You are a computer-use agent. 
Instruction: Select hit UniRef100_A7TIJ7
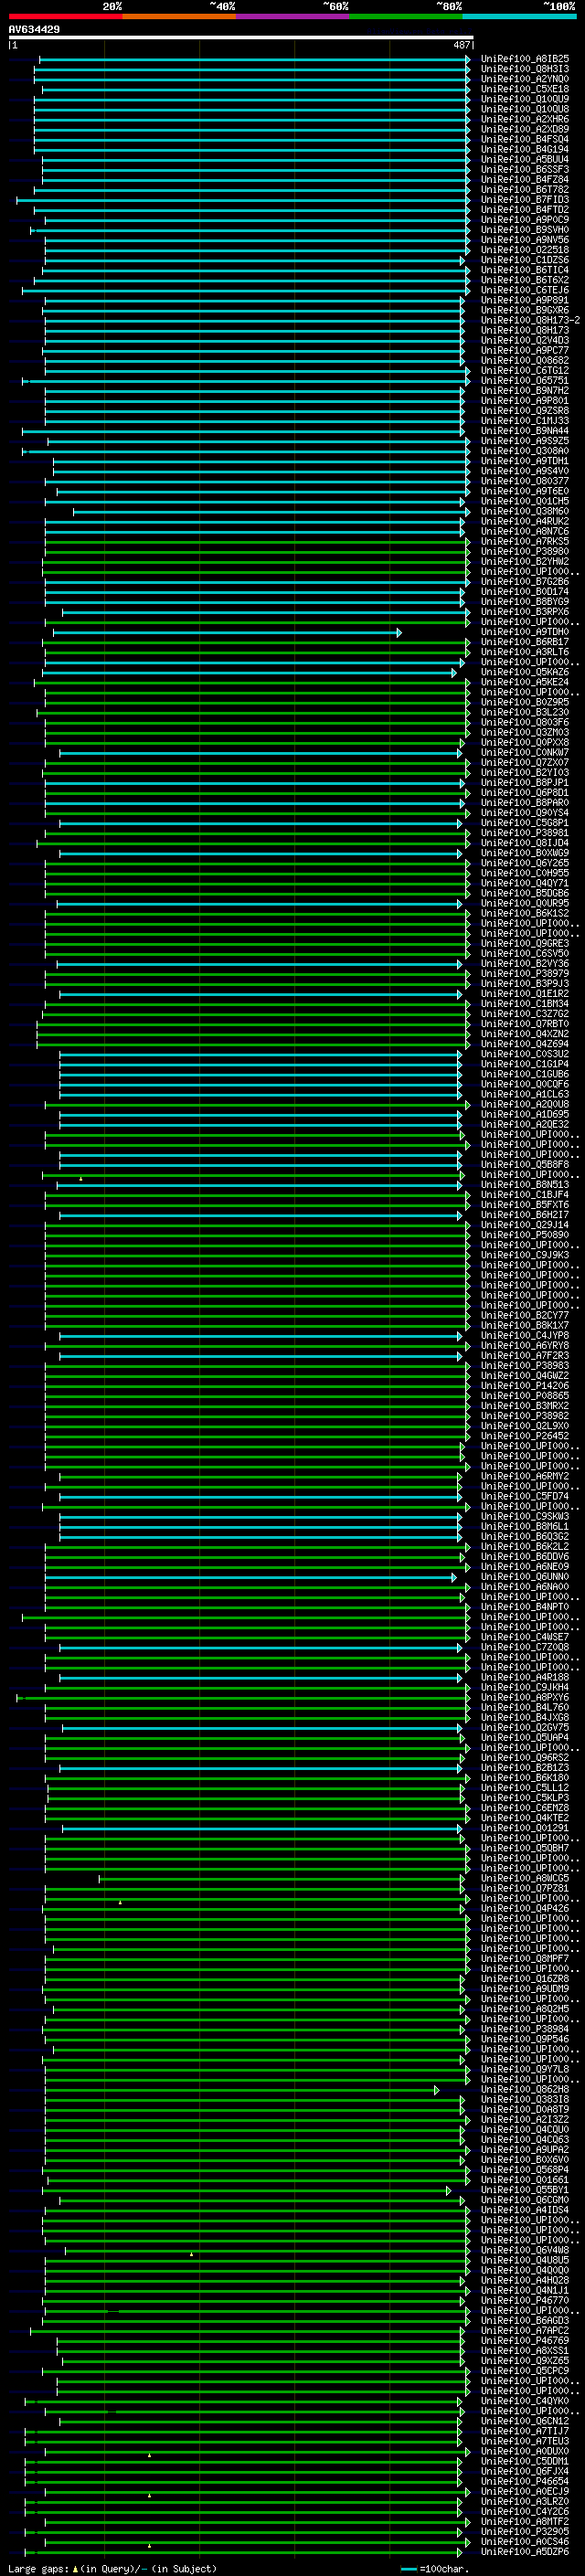click(525, 2432)
